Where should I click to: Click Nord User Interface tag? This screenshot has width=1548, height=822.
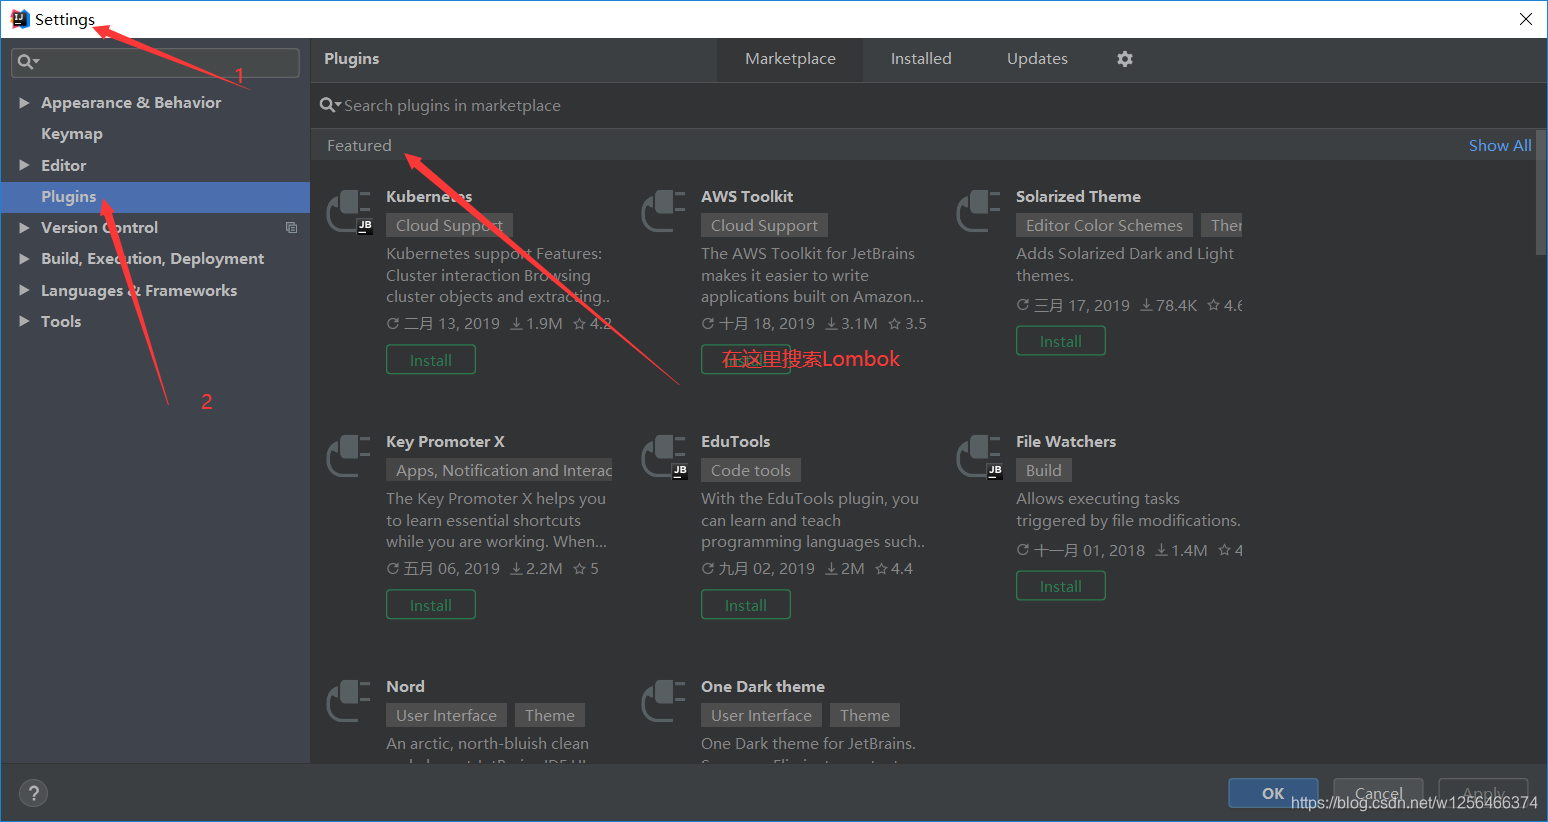coord(446,715)
